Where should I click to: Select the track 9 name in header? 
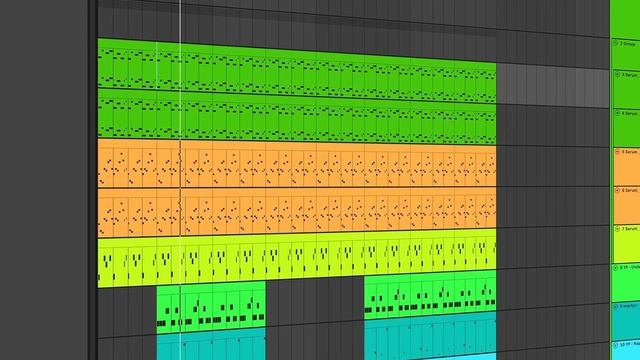(x=630, y=306)
